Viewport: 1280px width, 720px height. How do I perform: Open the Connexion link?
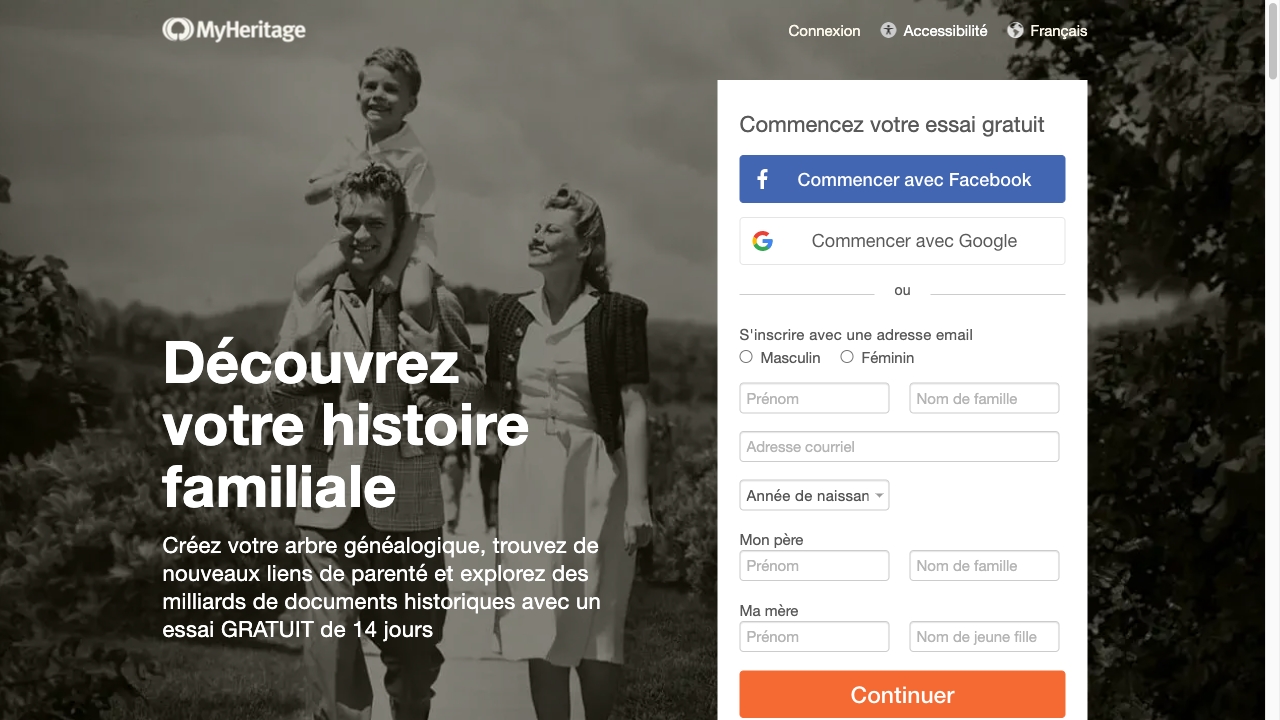click(x=824, y=30)
